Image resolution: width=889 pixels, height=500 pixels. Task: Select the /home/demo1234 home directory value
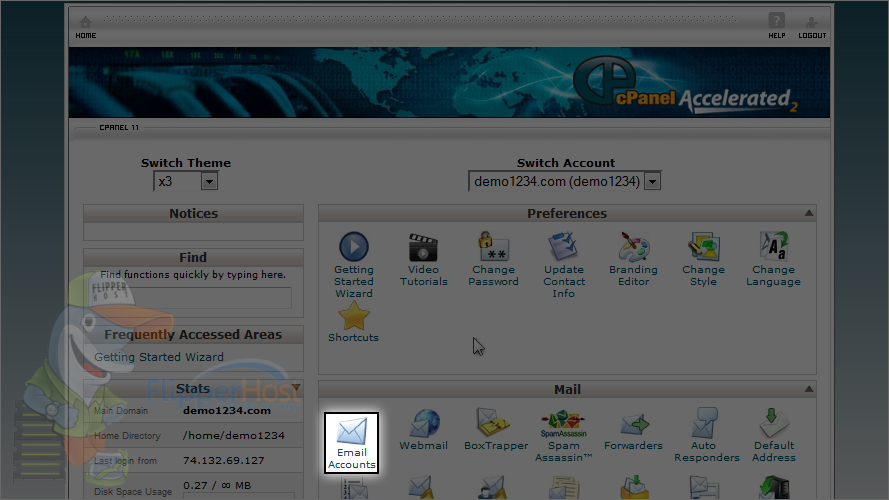[234, 435]
